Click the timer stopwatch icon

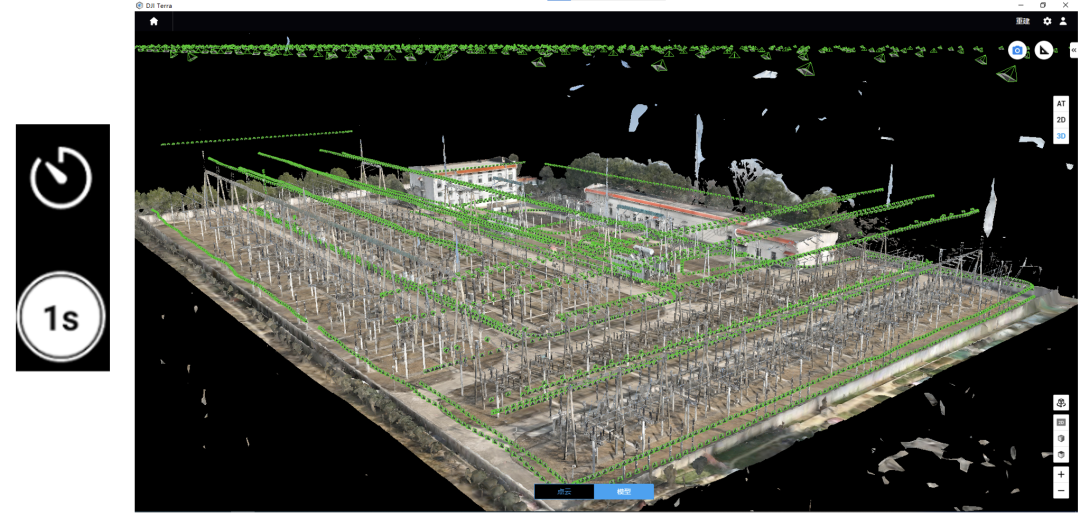point(62,178)
